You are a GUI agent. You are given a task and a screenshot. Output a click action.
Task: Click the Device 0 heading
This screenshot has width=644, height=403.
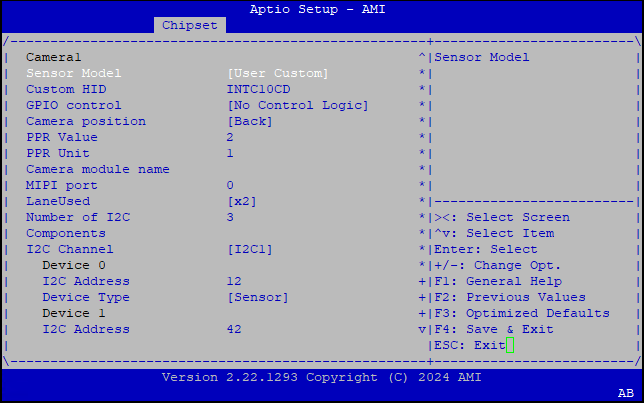point(74,265)
